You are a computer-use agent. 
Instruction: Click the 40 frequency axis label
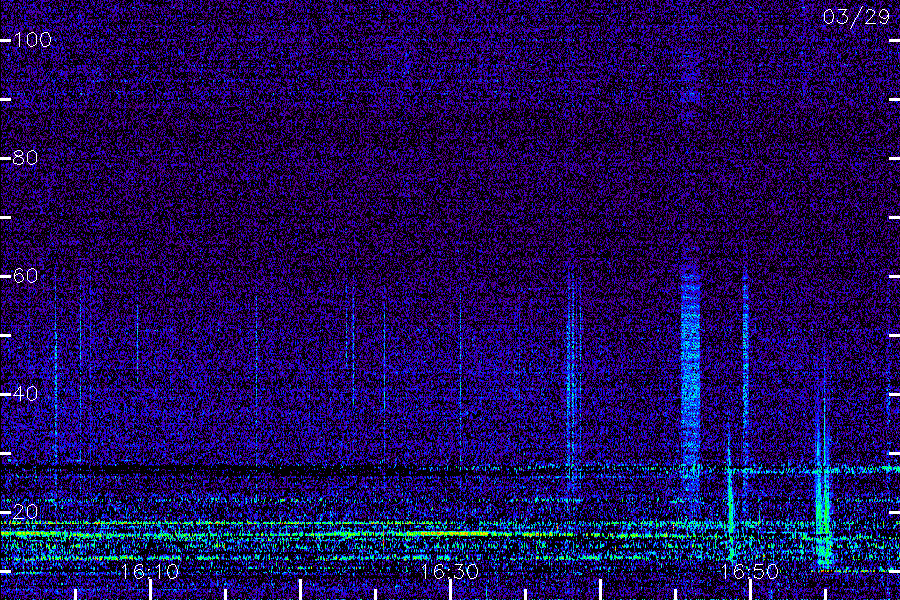point(25,393)
